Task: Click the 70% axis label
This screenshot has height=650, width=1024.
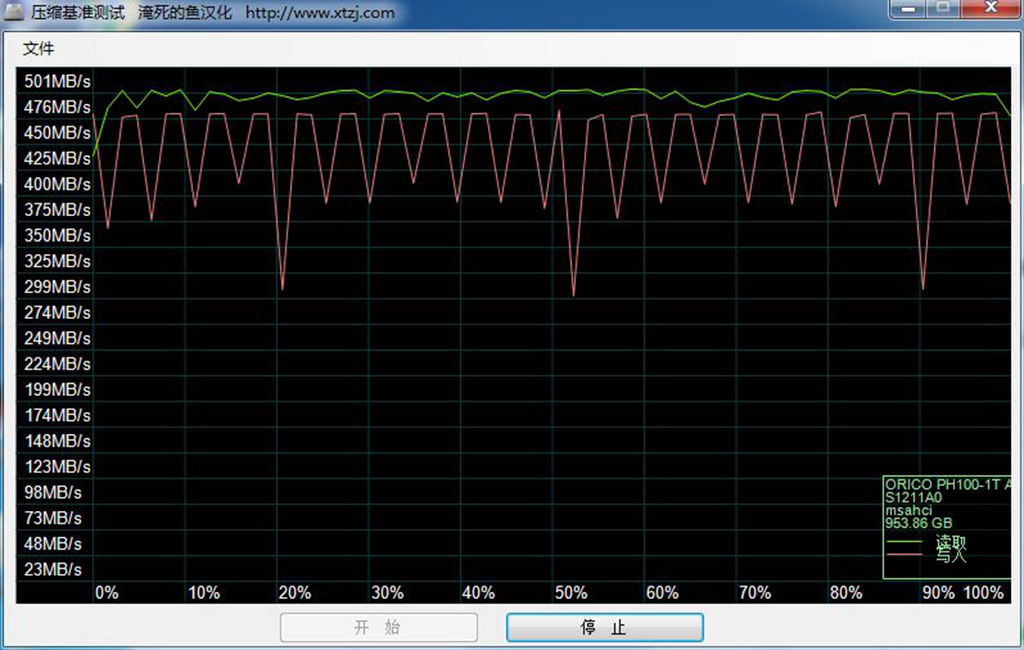Action: point(755,593)
